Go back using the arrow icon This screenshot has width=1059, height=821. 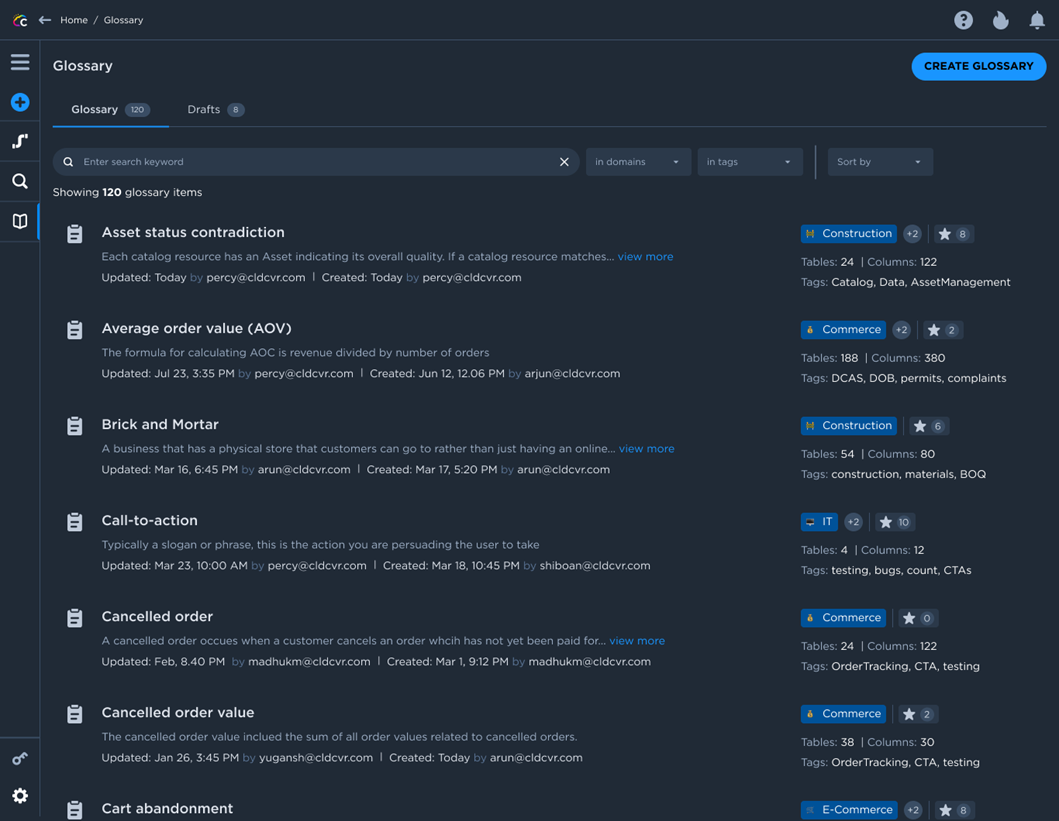(45, 20)
